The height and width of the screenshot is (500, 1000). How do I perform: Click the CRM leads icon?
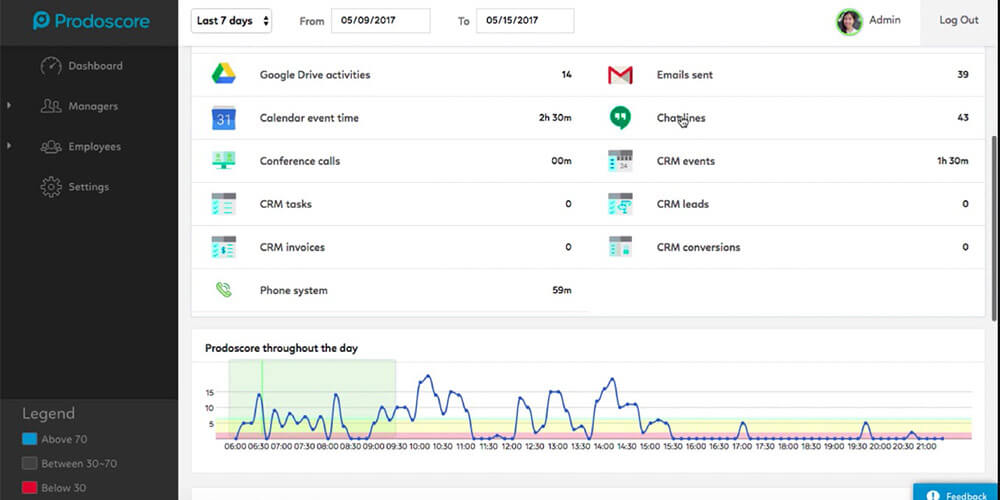click(620, 204)
